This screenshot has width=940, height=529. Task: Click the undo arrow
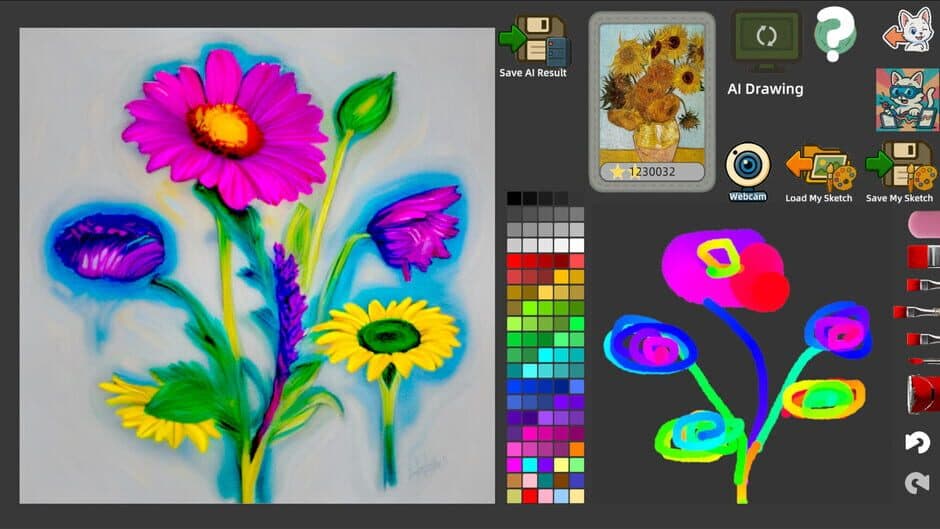tap(917, 442)
